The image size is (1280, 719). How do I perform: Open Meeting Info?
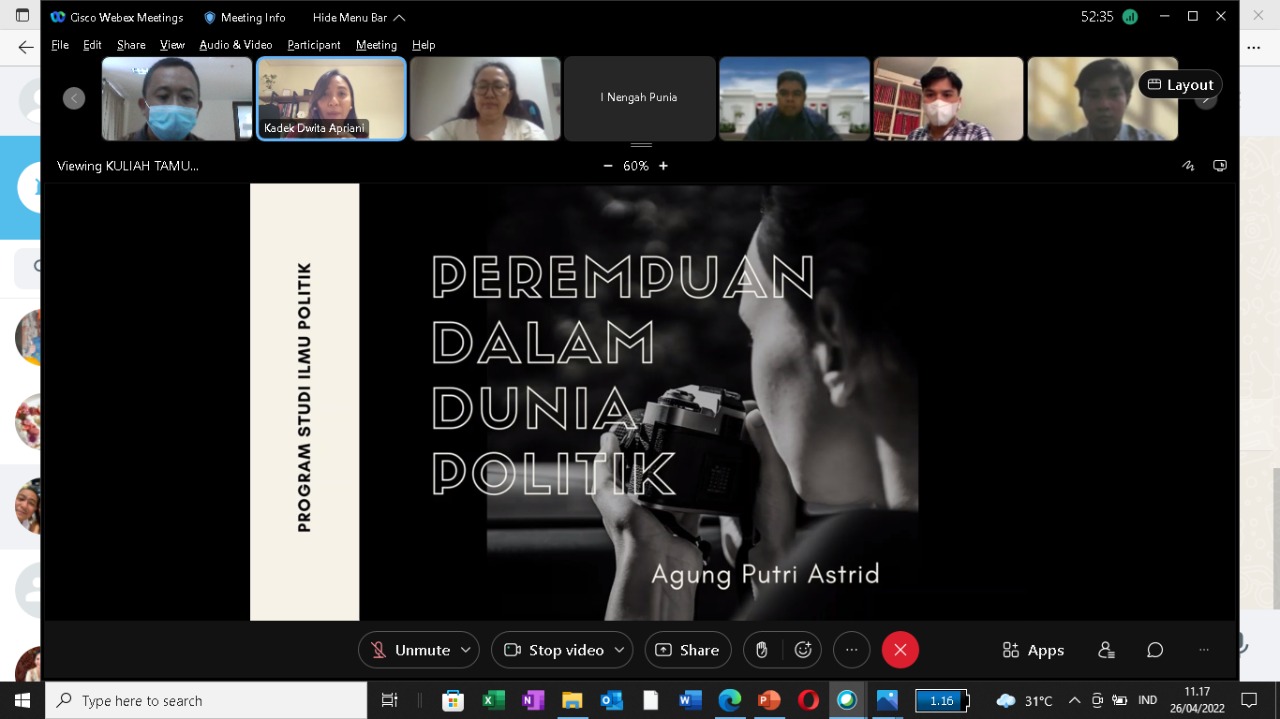click(x=244, y=17)
